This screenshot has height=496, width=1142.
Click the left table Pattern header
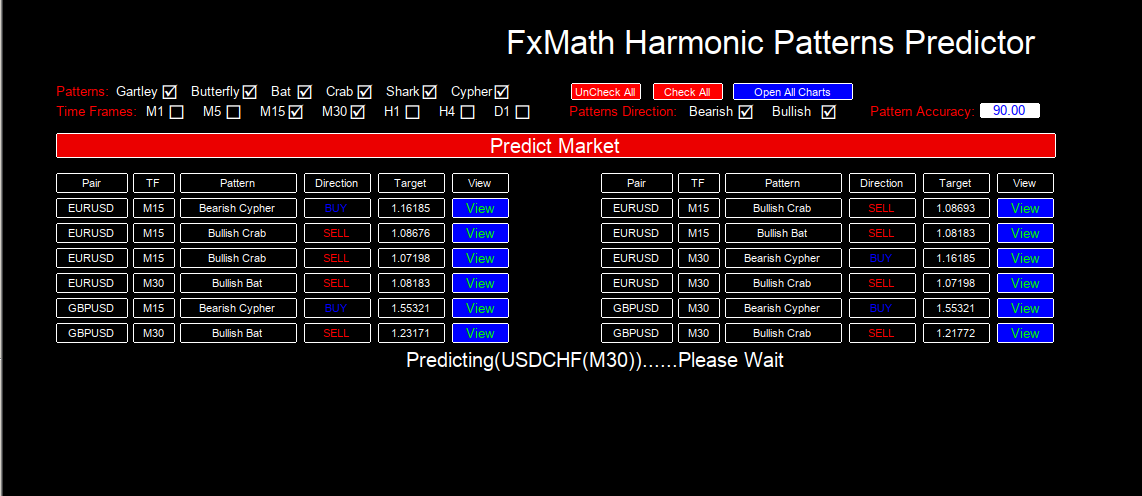click(x=238, y=183)
